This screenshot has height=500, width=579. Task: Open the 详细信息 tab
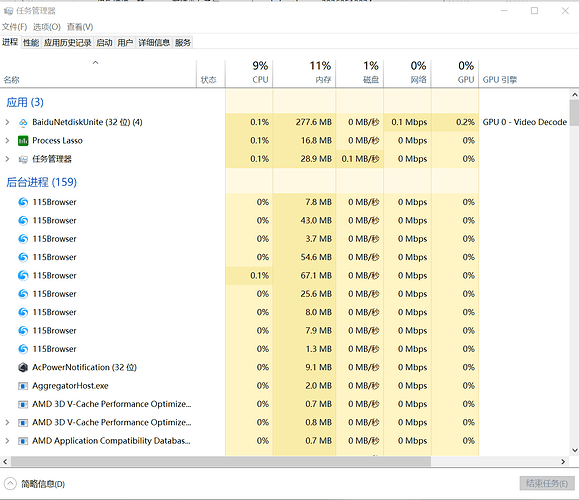pyautogui.click(x=154, y=43)
